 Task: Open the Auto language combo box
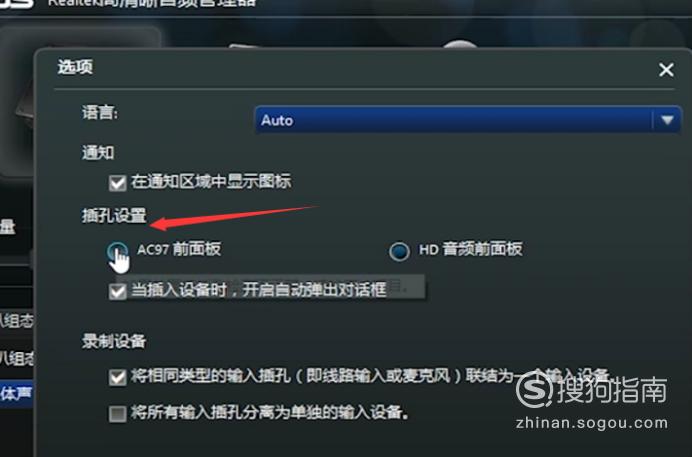(468, 120)
